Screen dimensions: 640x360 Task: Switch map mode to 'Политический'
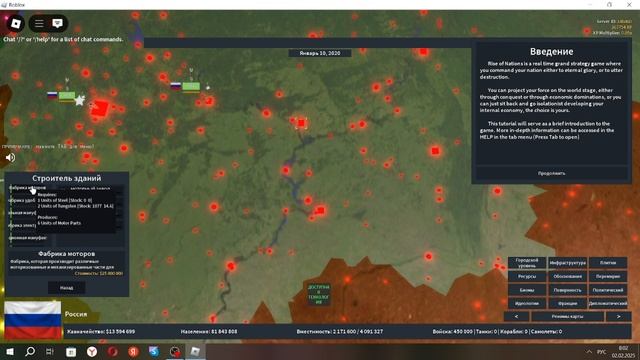tap(608, 290)
